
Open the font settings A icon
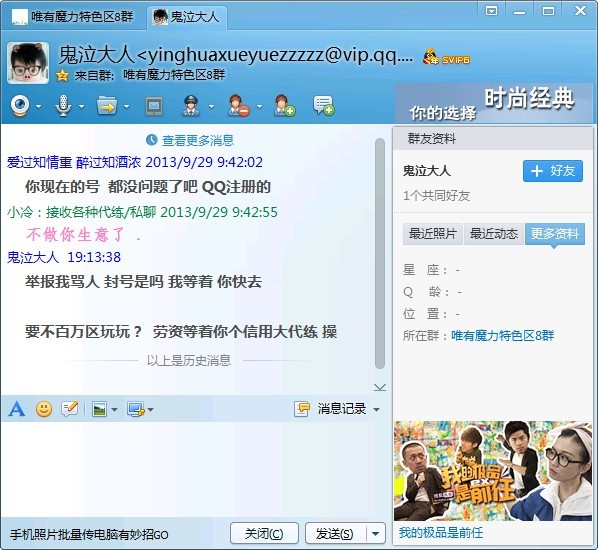click(x=17, y=409)
